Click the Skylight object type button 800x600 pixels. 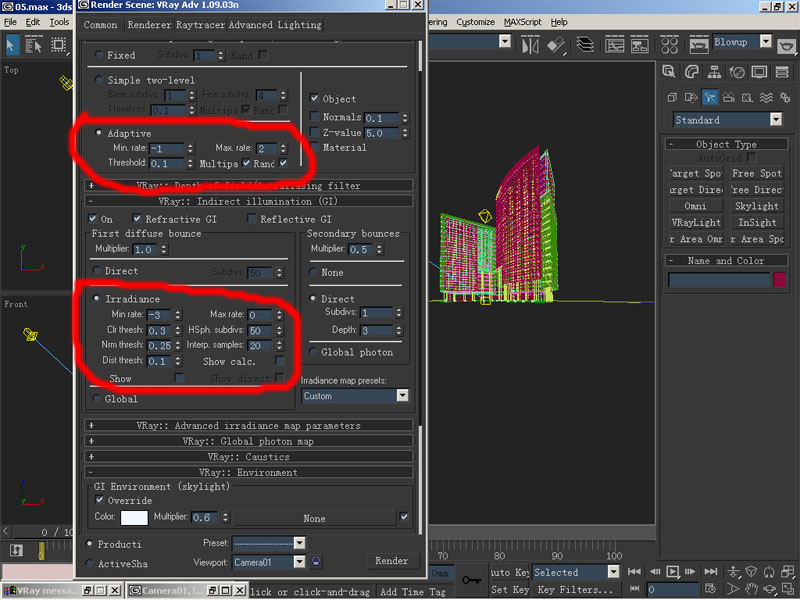coord(757,206)
